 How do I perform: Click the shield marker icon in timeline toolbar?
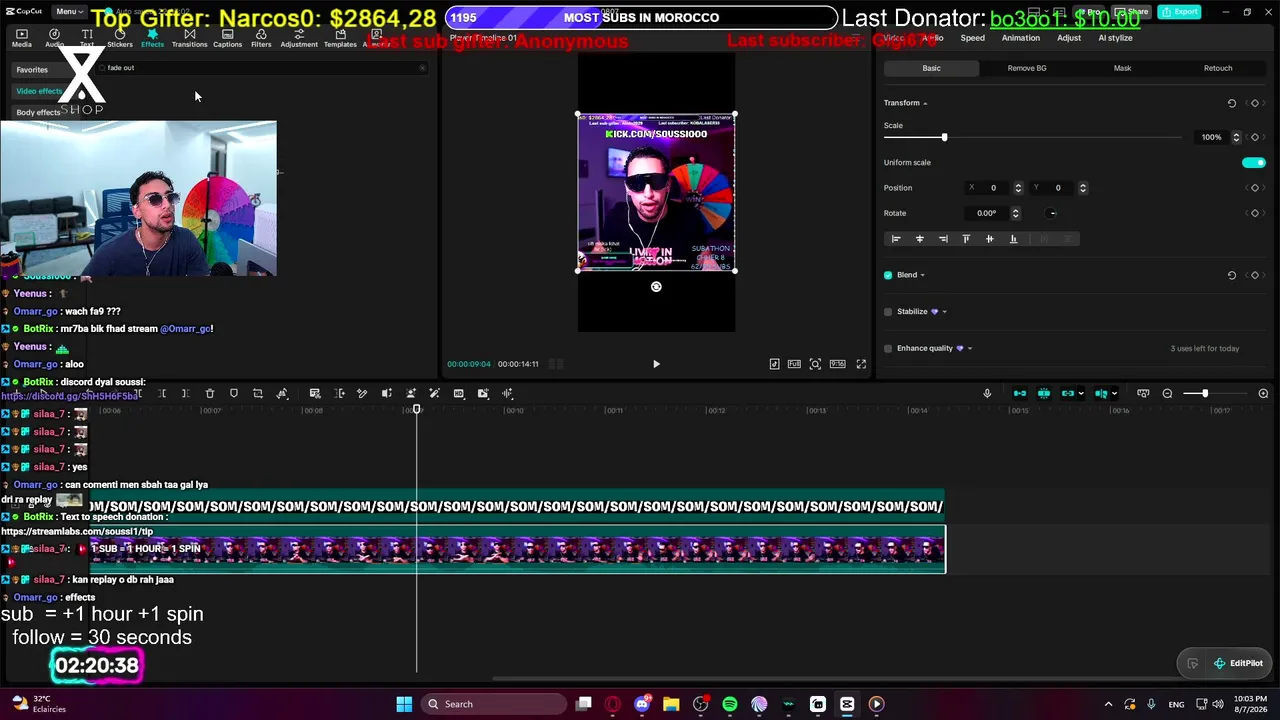[234, 394]
